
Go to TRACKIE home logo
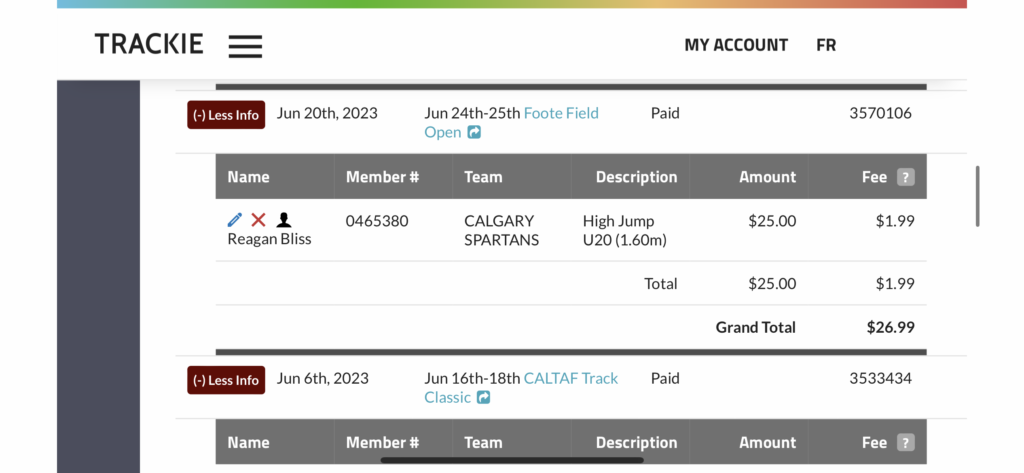click(150, 44)
